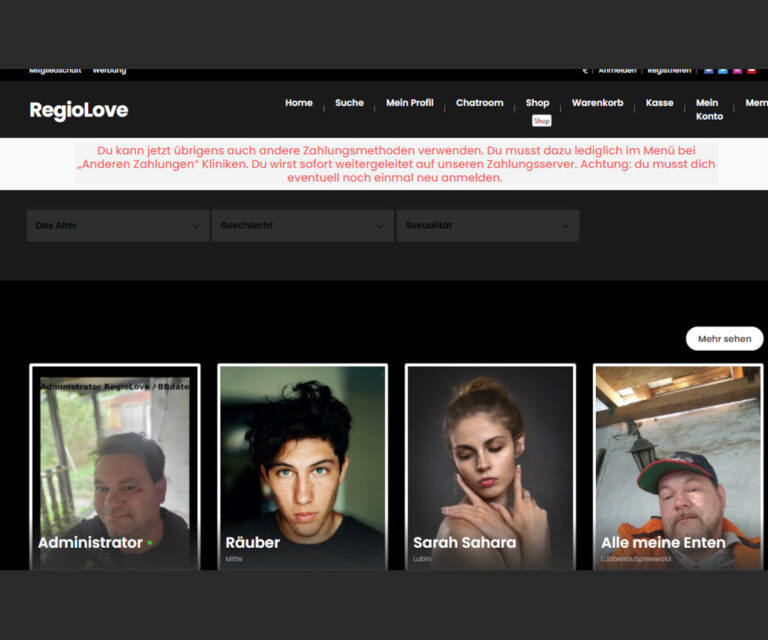Click the name 'Sarah Sahara'
Image resolution: width=768 pixels, height=640 pixels.
click(x=464, y=543)
